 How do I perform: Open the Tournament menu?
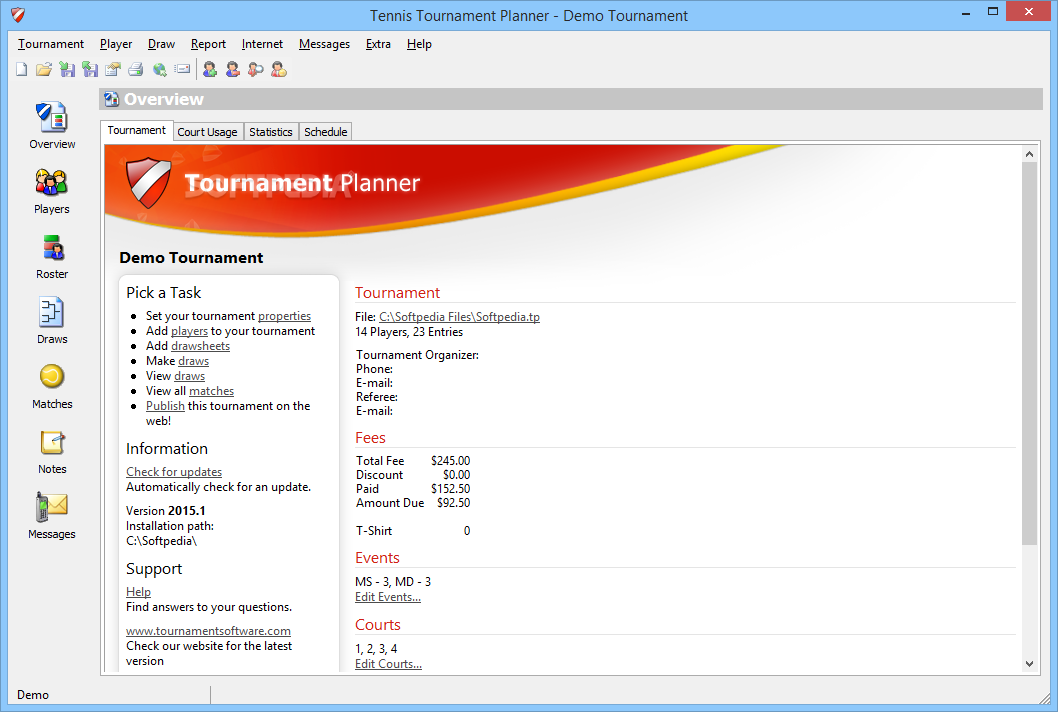tap(51, 44)
